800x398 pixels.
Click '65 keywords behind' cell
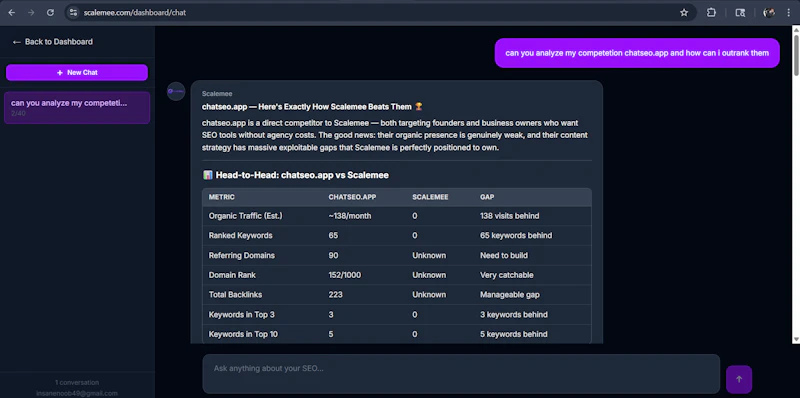tap(516, 236)
